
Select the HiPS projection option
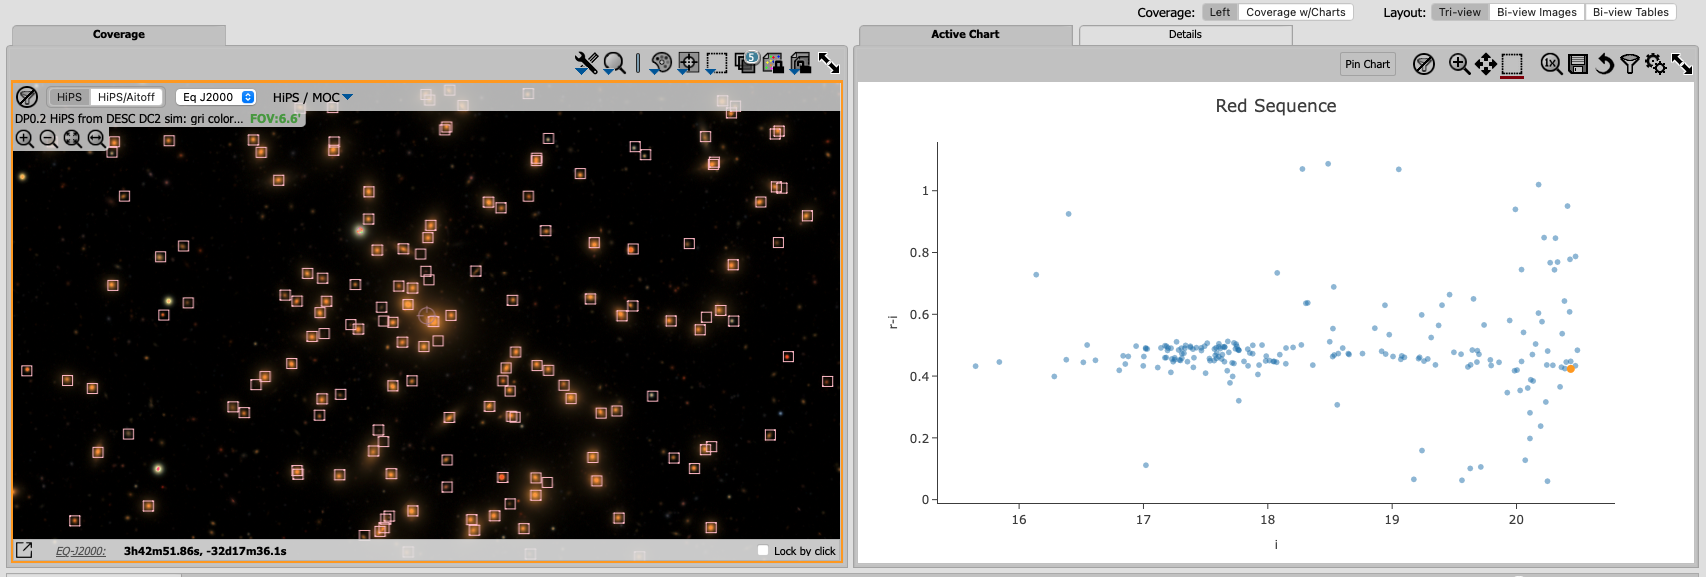pyautogui.click(x=69, y=97)
